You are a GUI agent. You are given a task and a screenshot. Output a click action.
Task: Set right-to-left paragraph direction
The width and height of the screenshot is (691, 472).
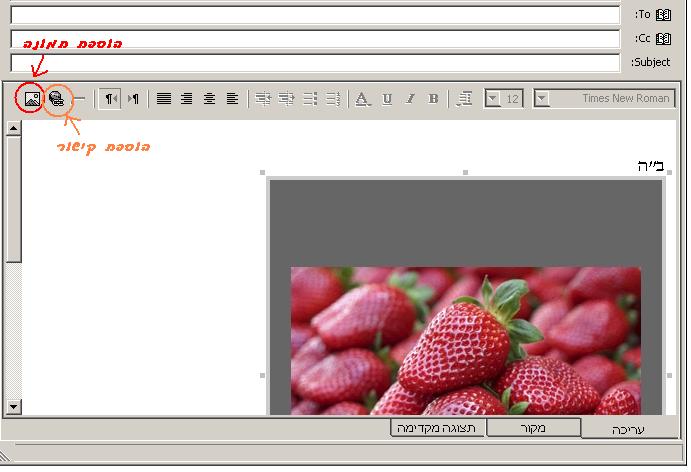click(x=110, y=99)
